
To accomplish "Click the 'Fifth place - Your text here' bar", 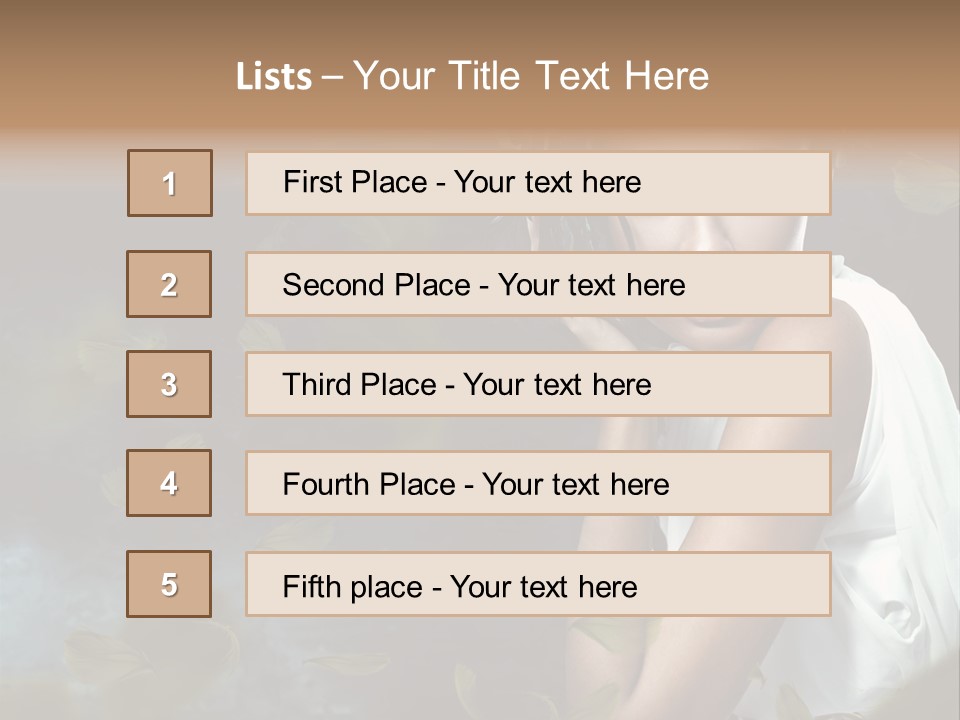I will click(x=538, y=584).
